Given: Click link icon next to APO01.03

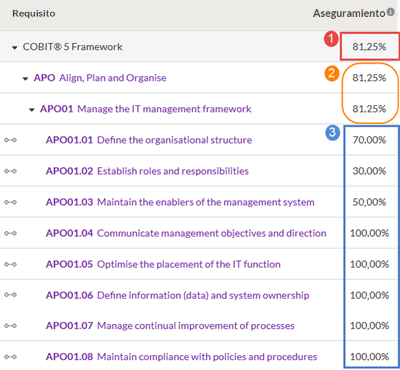Looking at the screenshot, I should click(x=10, y=202).
